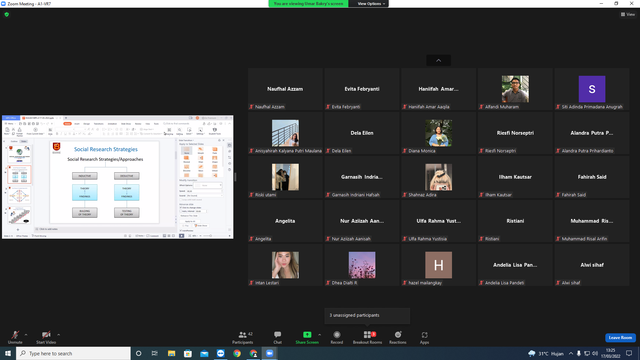The height and width of the screenshot is (360, 640).
Task: Select Riski utami's profile picture
Action: 285,177
